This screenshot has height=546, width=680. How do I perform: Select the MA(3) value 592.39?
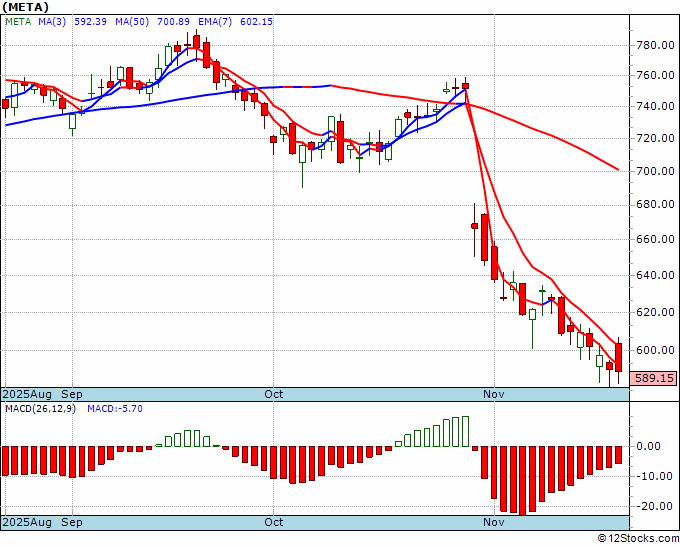(x=91, y=21)
